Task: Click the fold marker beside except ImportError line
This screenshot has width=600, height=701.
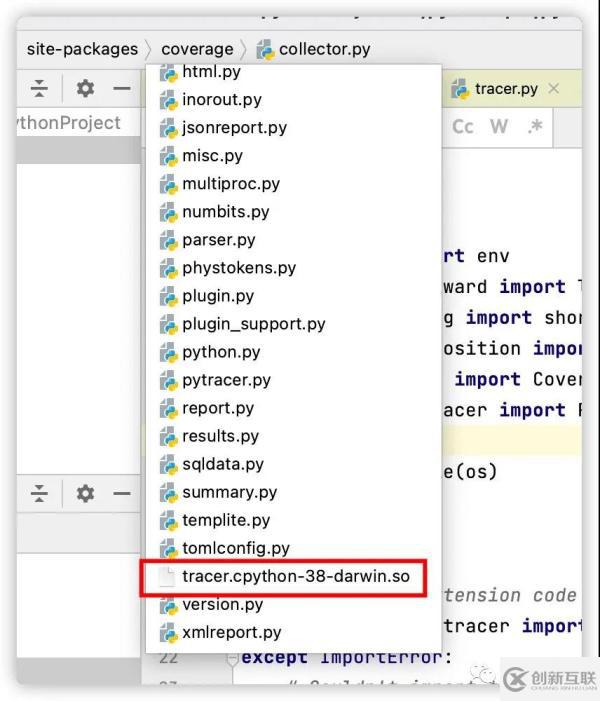Action: [x=232, y=659]
